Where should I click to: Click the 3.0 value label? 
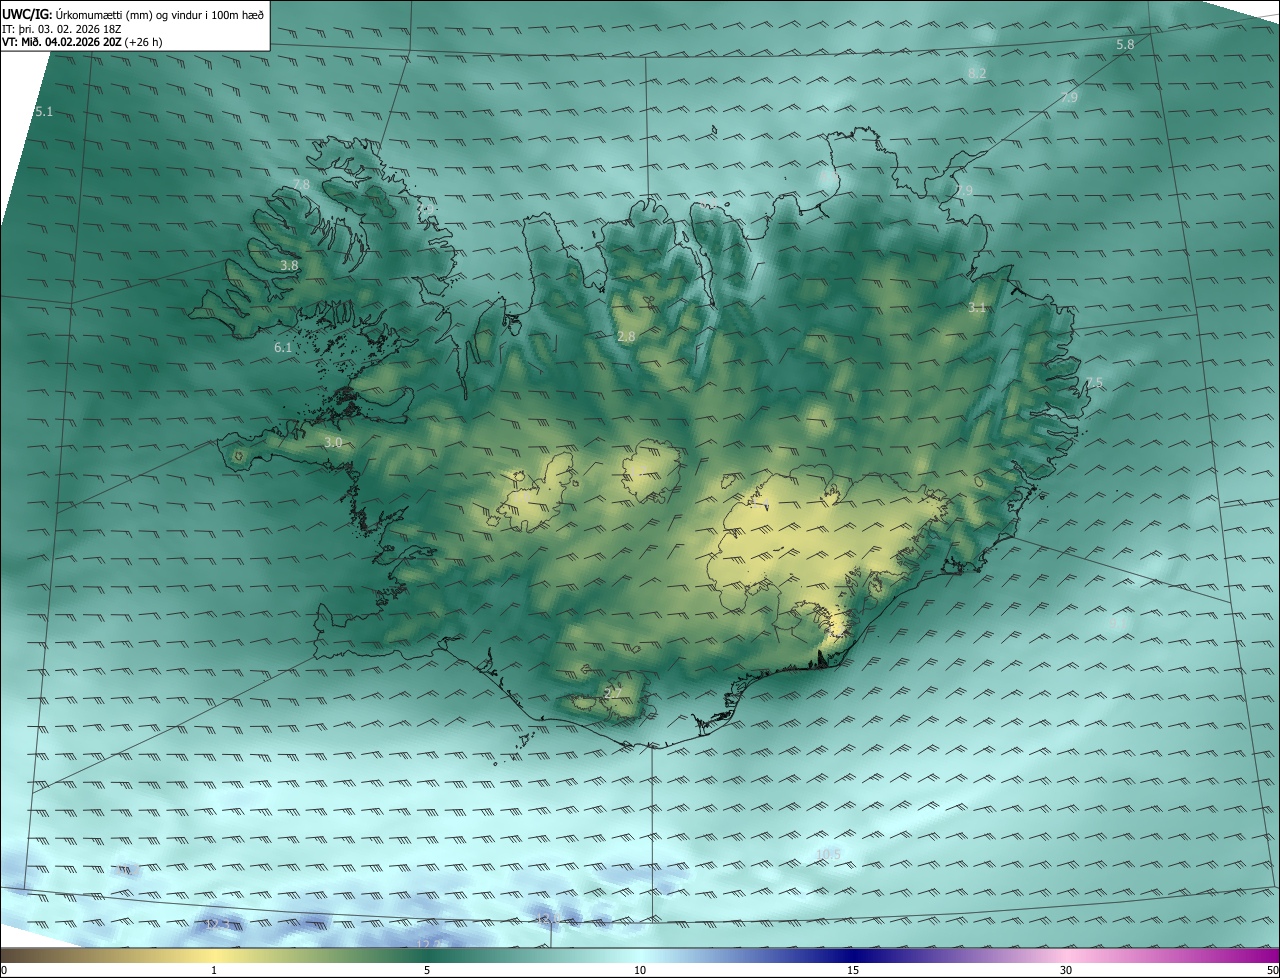(333, 442)
